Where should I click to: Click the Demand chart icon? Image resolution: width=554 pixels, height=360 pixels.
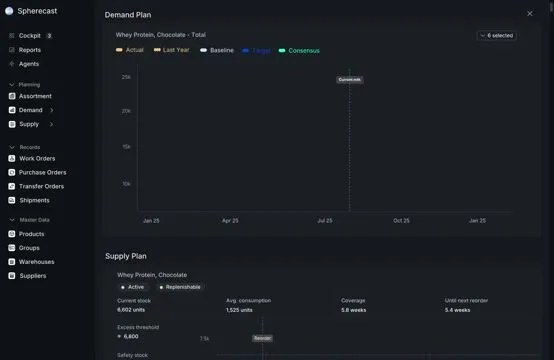12,110
